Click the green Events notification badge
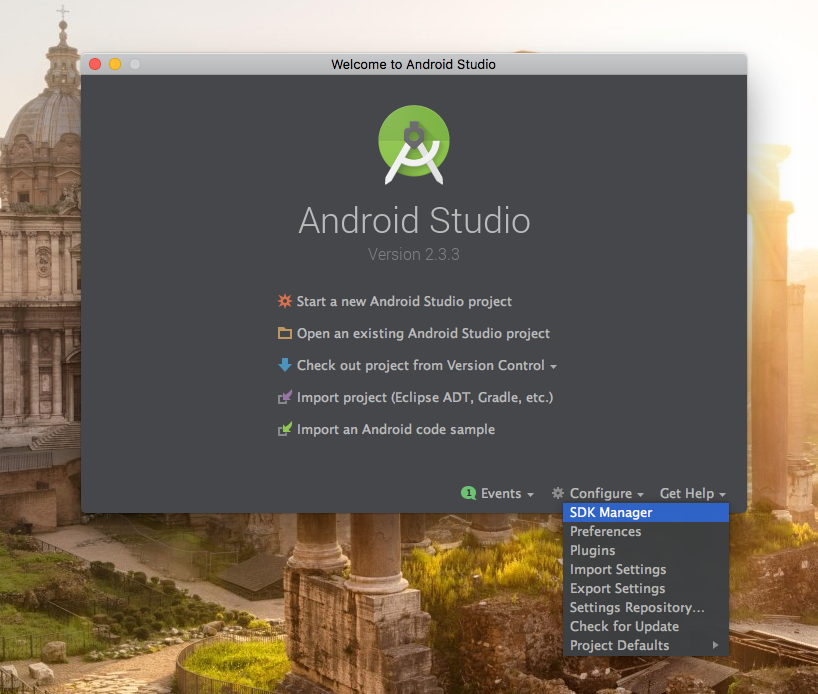818x694 pixels. (x=468, y=493)
